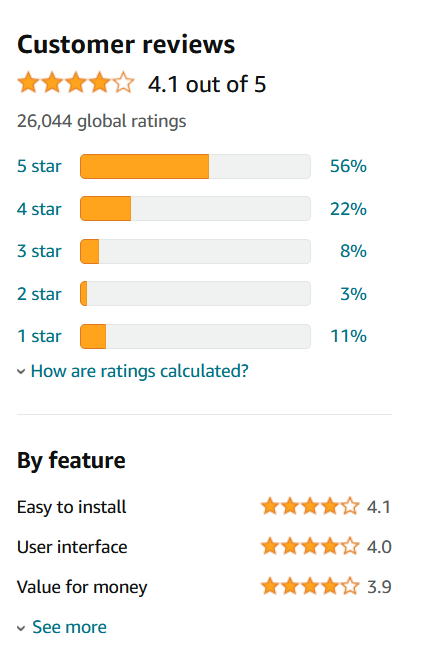Screen dimensions: 421x651
Task: Expand See more features
Action: click(x=69, y=627)
